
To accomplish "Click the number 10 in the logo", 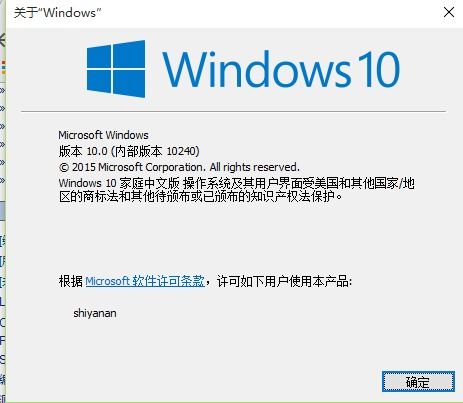I will click(x=378, y=69).
